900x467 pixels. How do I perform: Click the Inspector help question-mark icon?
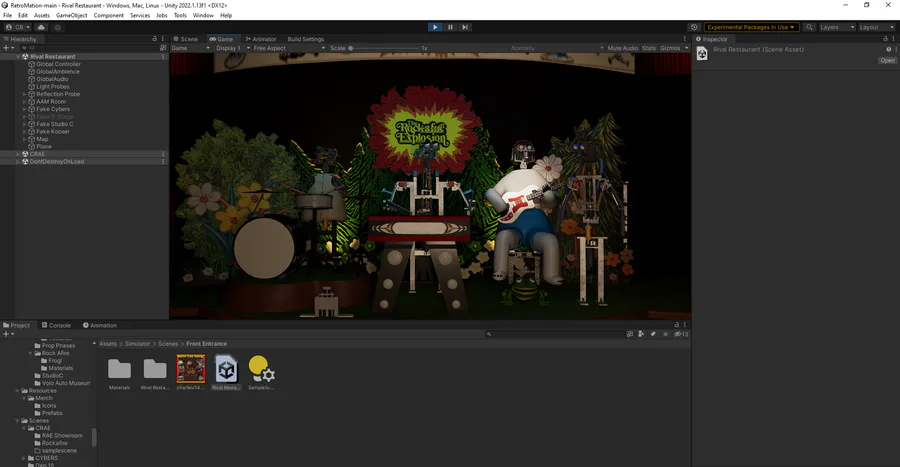tap(889, 49)
